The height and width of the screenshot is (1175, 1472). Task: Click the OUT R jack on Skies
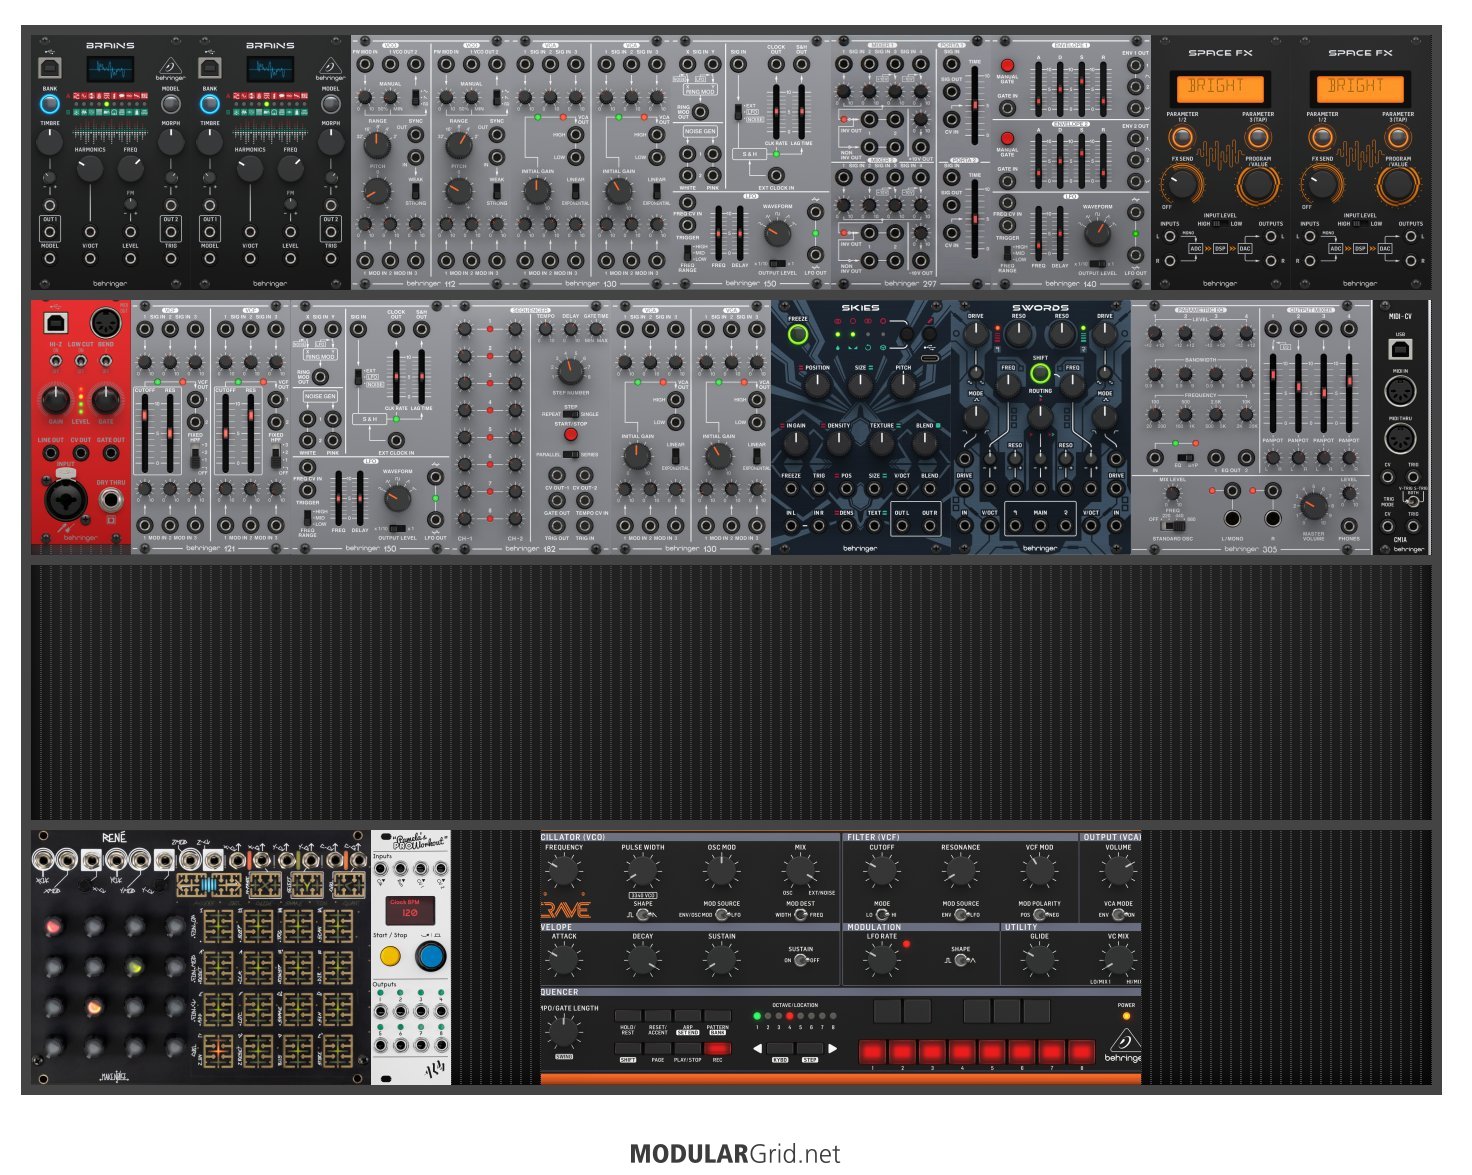click(x=929, y=526)
